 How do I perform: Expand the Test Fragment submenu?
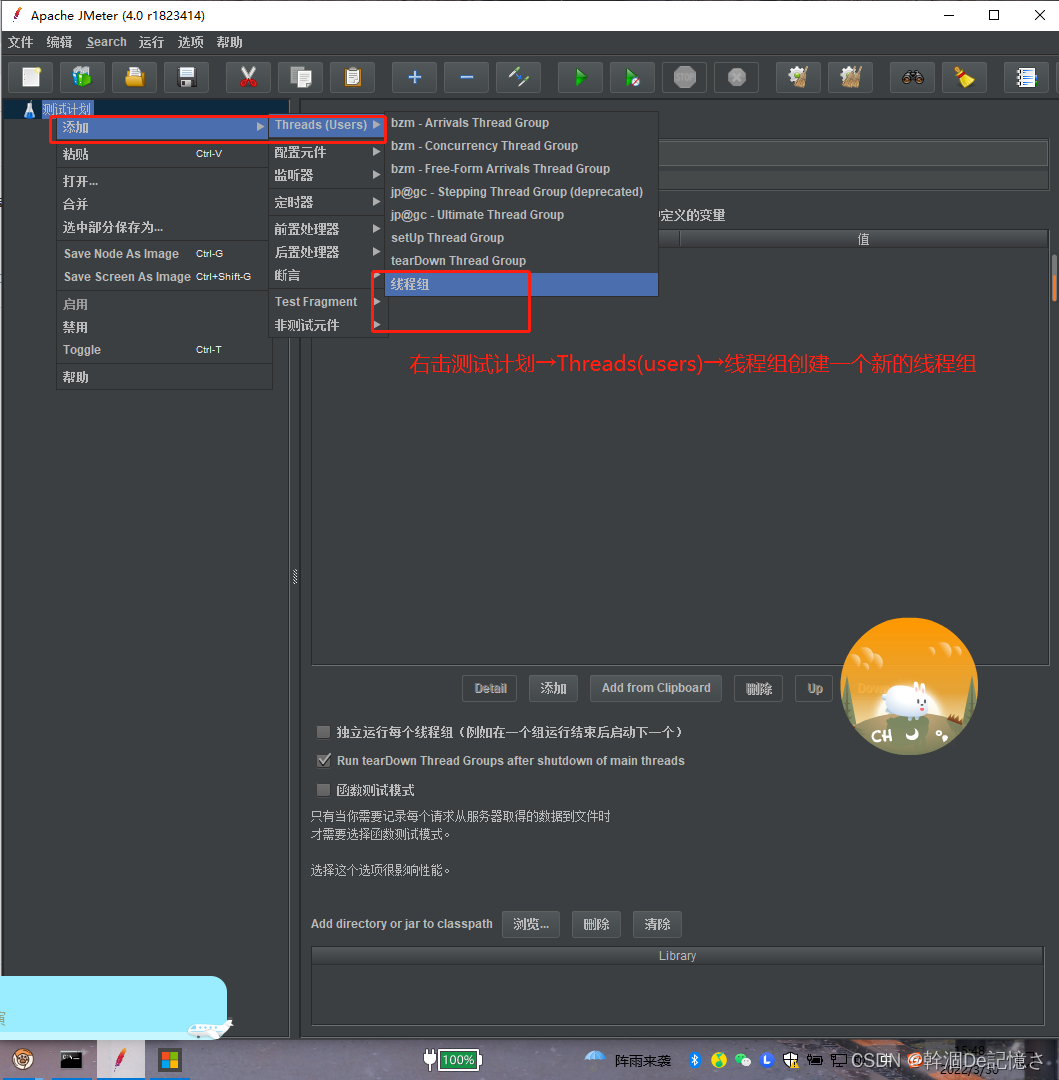(x=327, y=302)
